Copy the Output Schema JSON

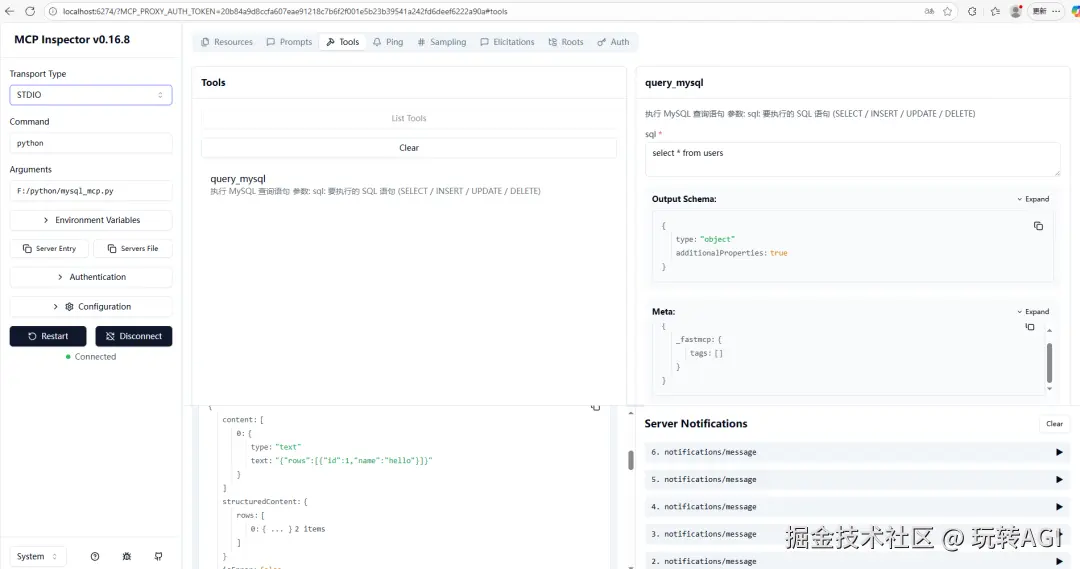[x=1038, y=226]
